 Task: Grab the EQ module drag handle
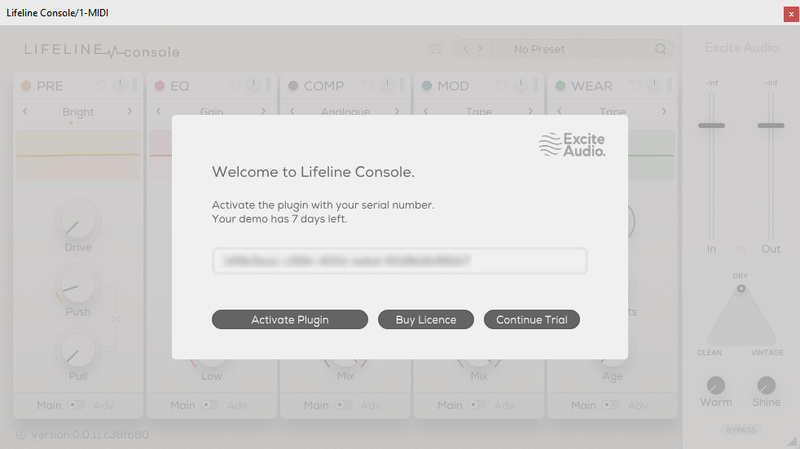(269, 85)
